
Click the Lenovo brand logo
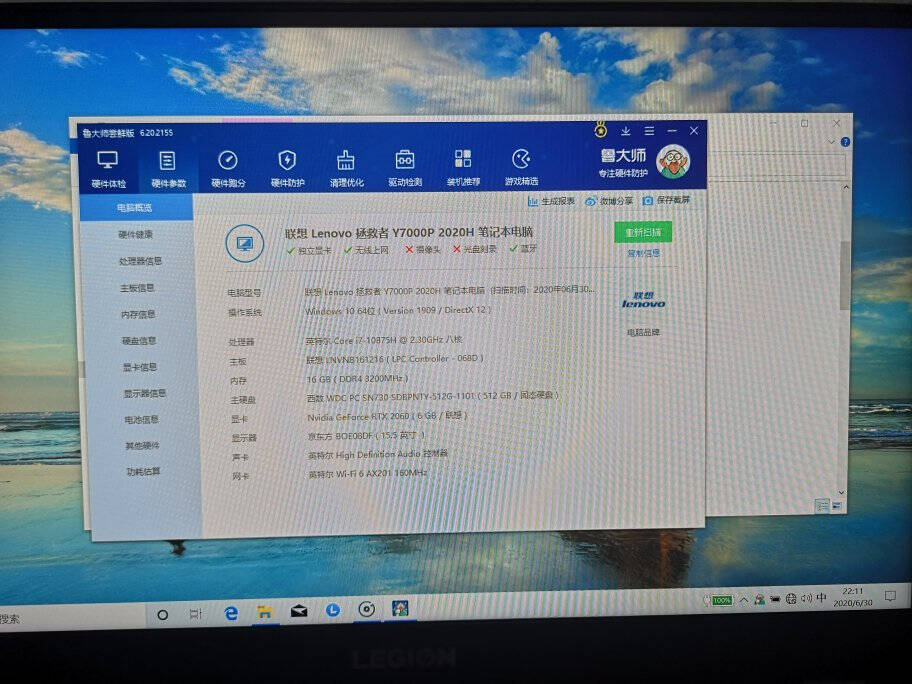643,300
